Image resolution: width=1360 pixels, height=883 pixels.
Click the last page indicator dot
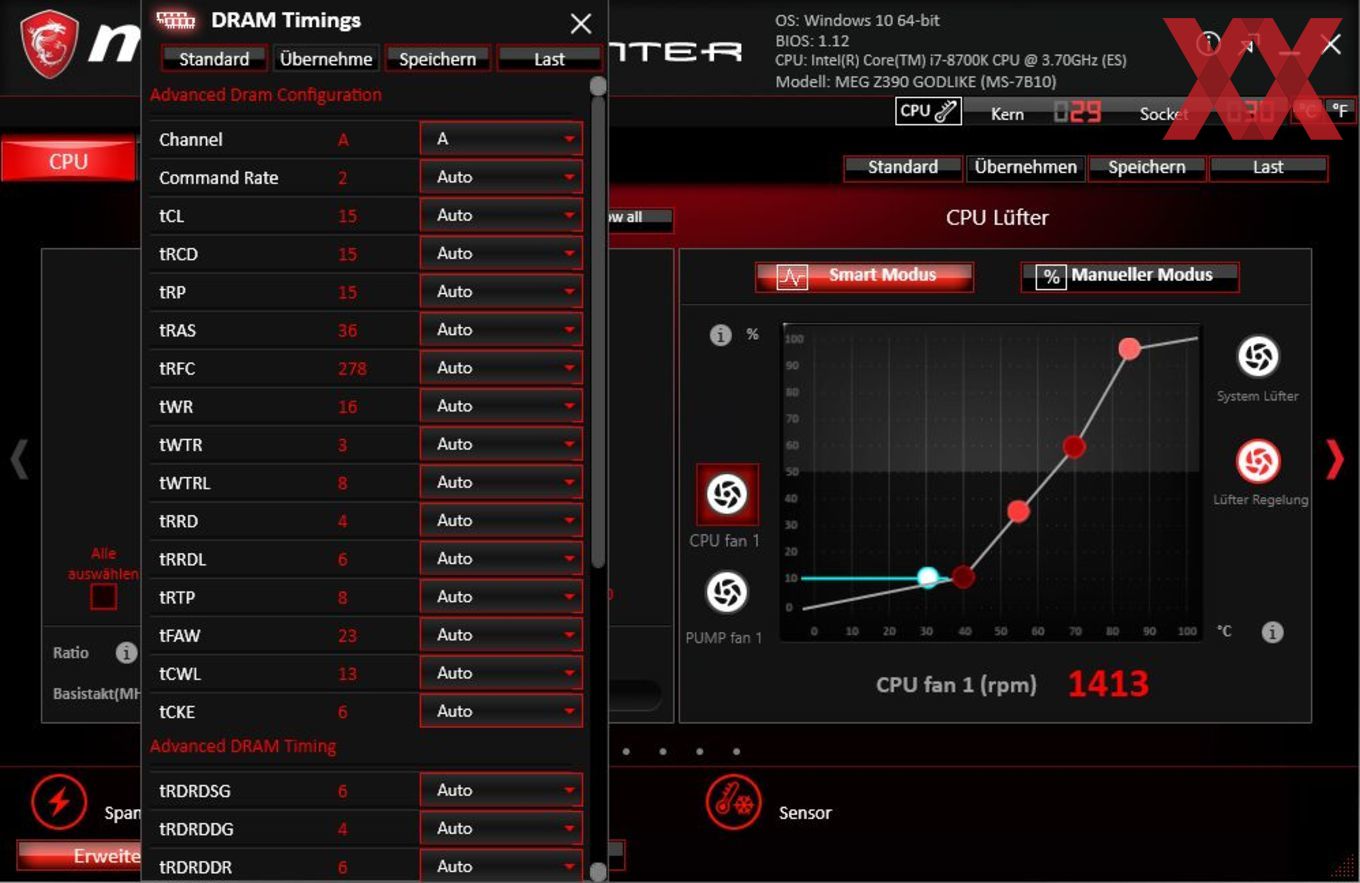tap(736, 751)
